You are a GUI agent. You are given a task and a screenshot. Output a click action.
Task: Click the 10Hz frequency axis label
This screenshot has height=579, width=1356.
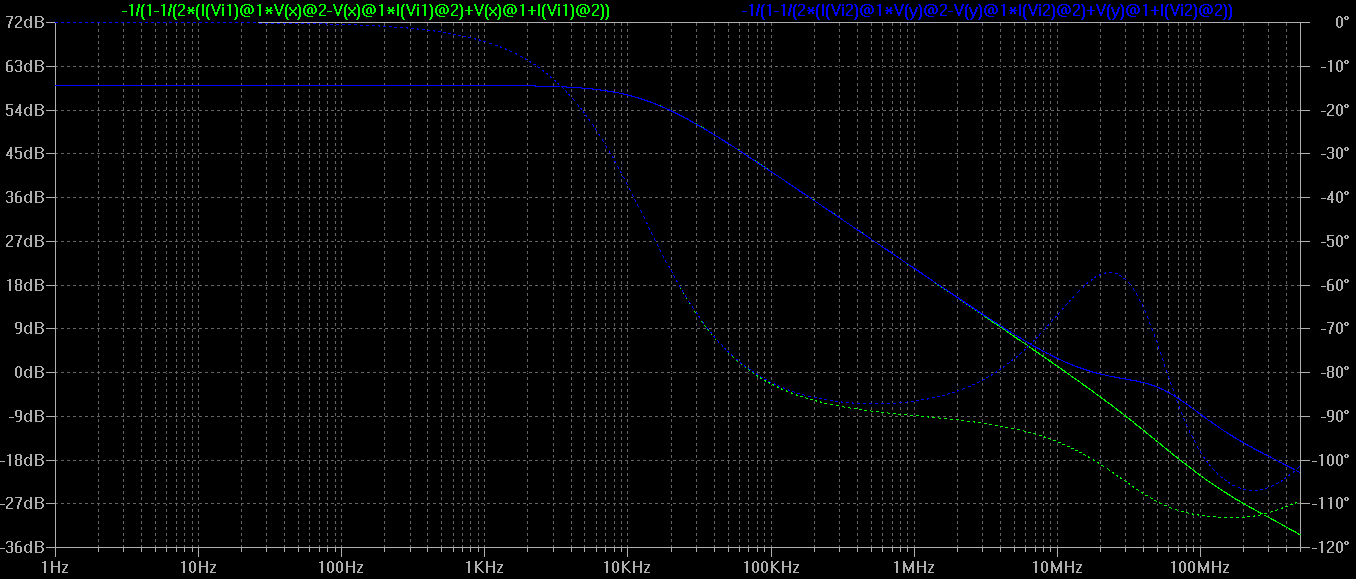coord(198,568)
